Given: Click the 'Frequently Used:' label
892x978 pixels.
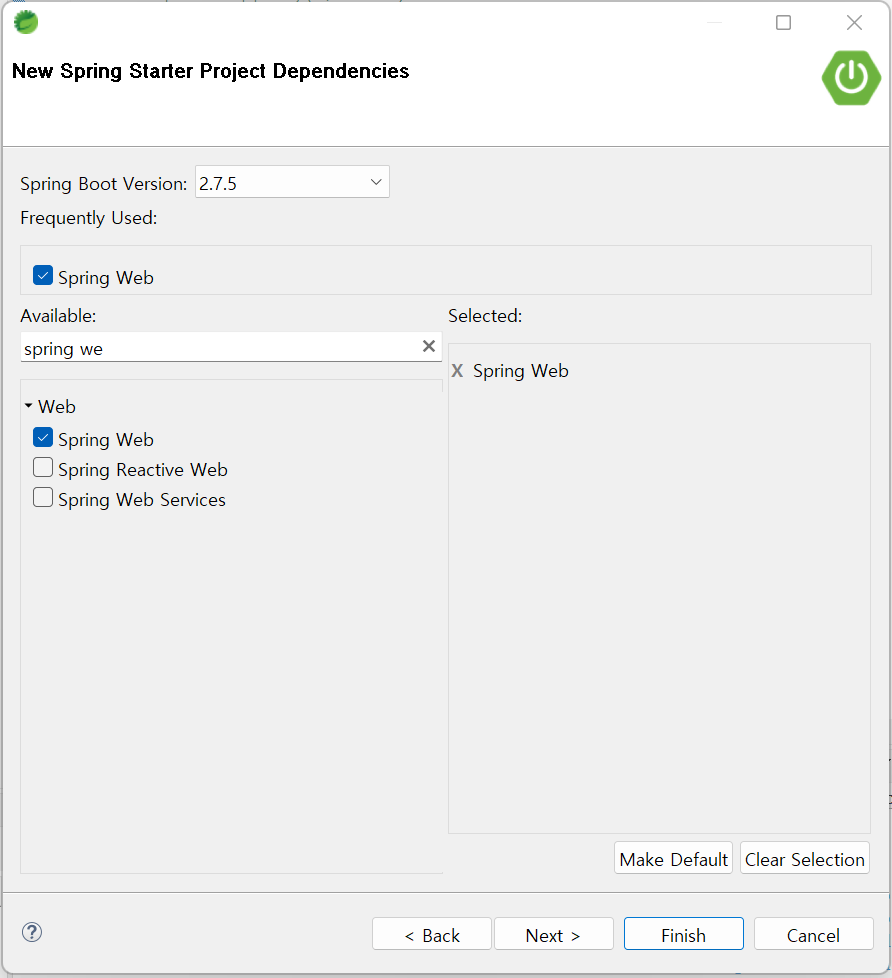Looking at the screenshot, I should 89,218.
